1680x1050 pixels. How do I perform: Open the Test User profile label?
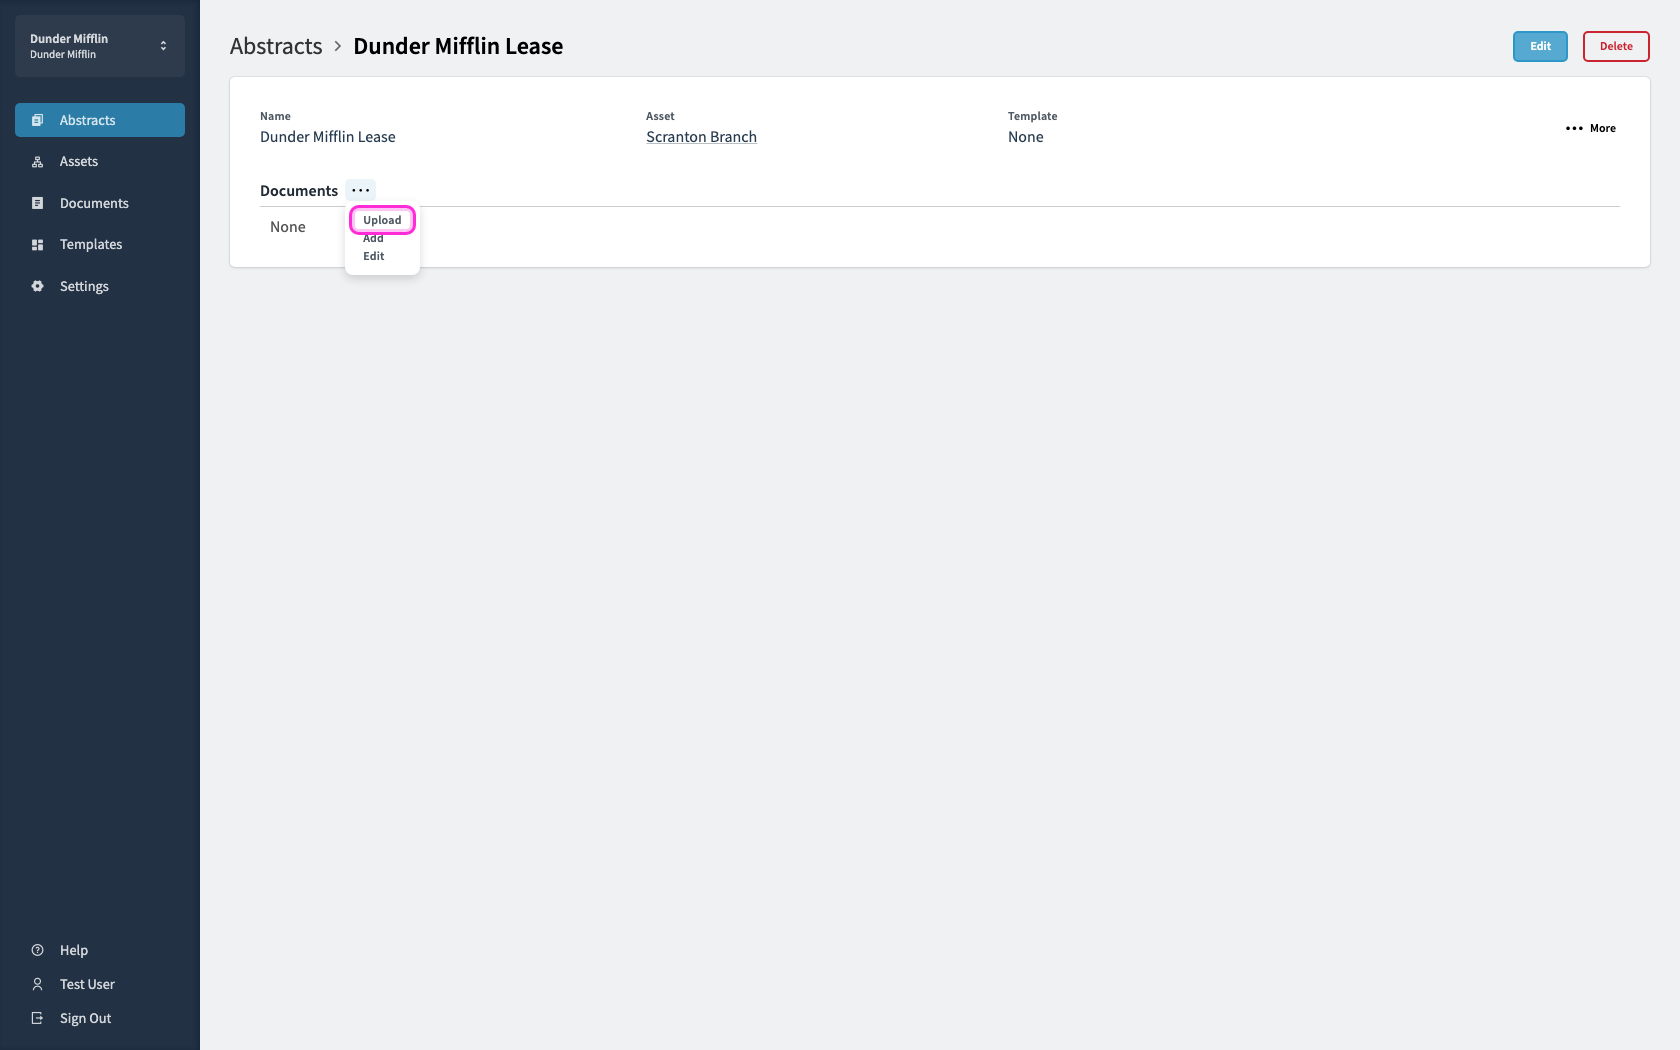pyautogui.click(x=87, y=984)
